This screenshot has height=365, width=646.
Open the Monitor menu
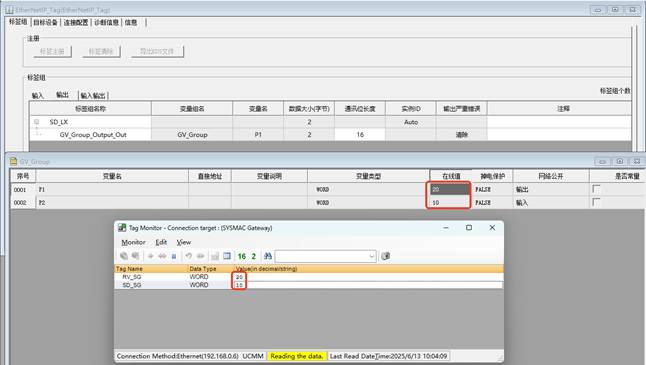pos(133,242)
